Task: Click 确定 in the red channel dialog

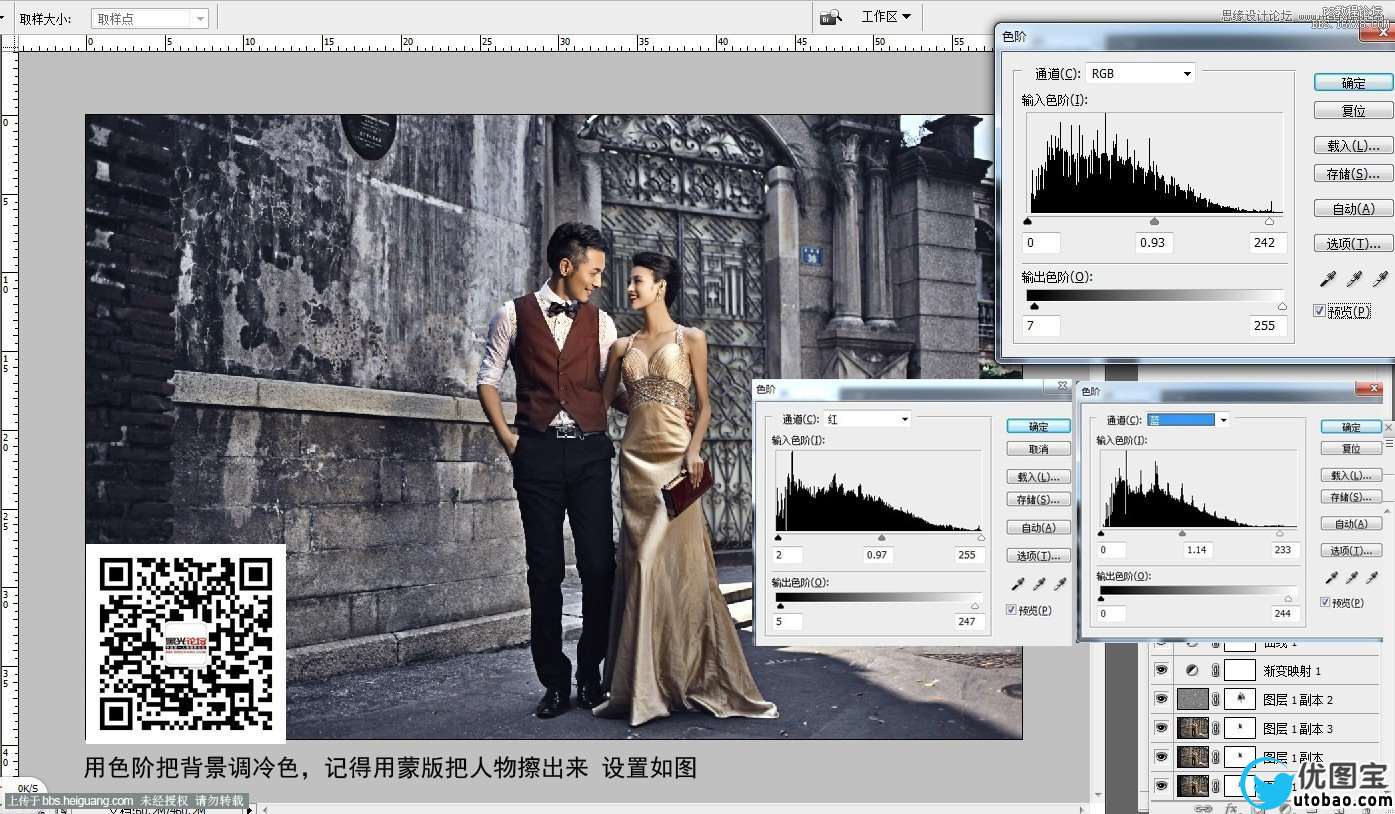Action: tap(1039, 426)
